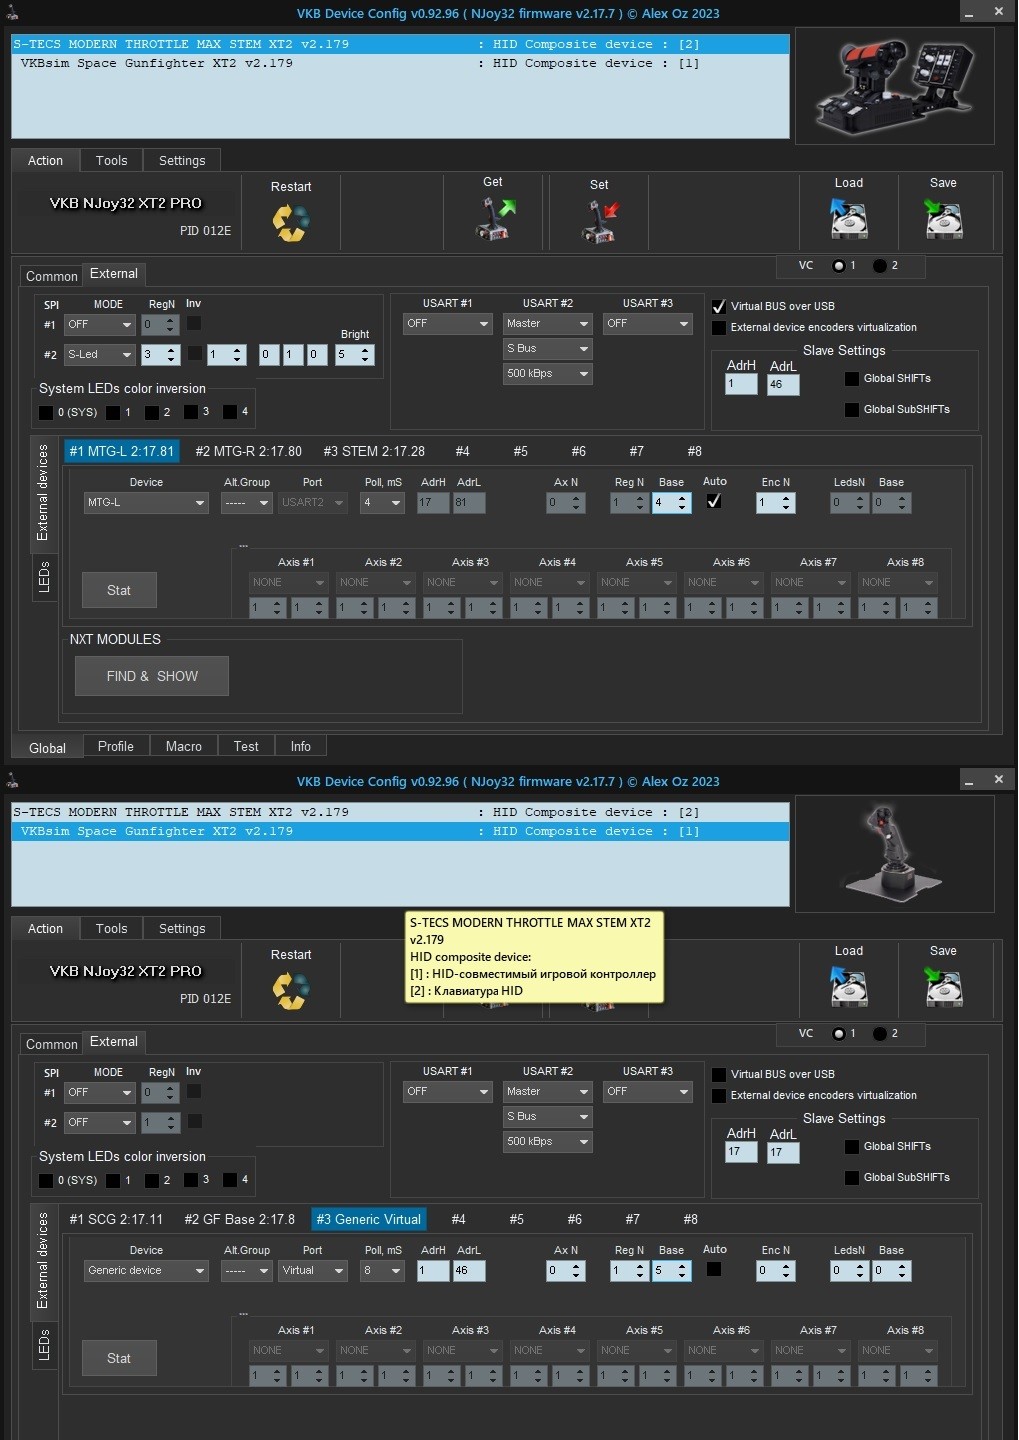This screenshot has width=1019, height=1440.
Task: Enable Virtual BUS over USB in lower window
Action: [718, 1074]
